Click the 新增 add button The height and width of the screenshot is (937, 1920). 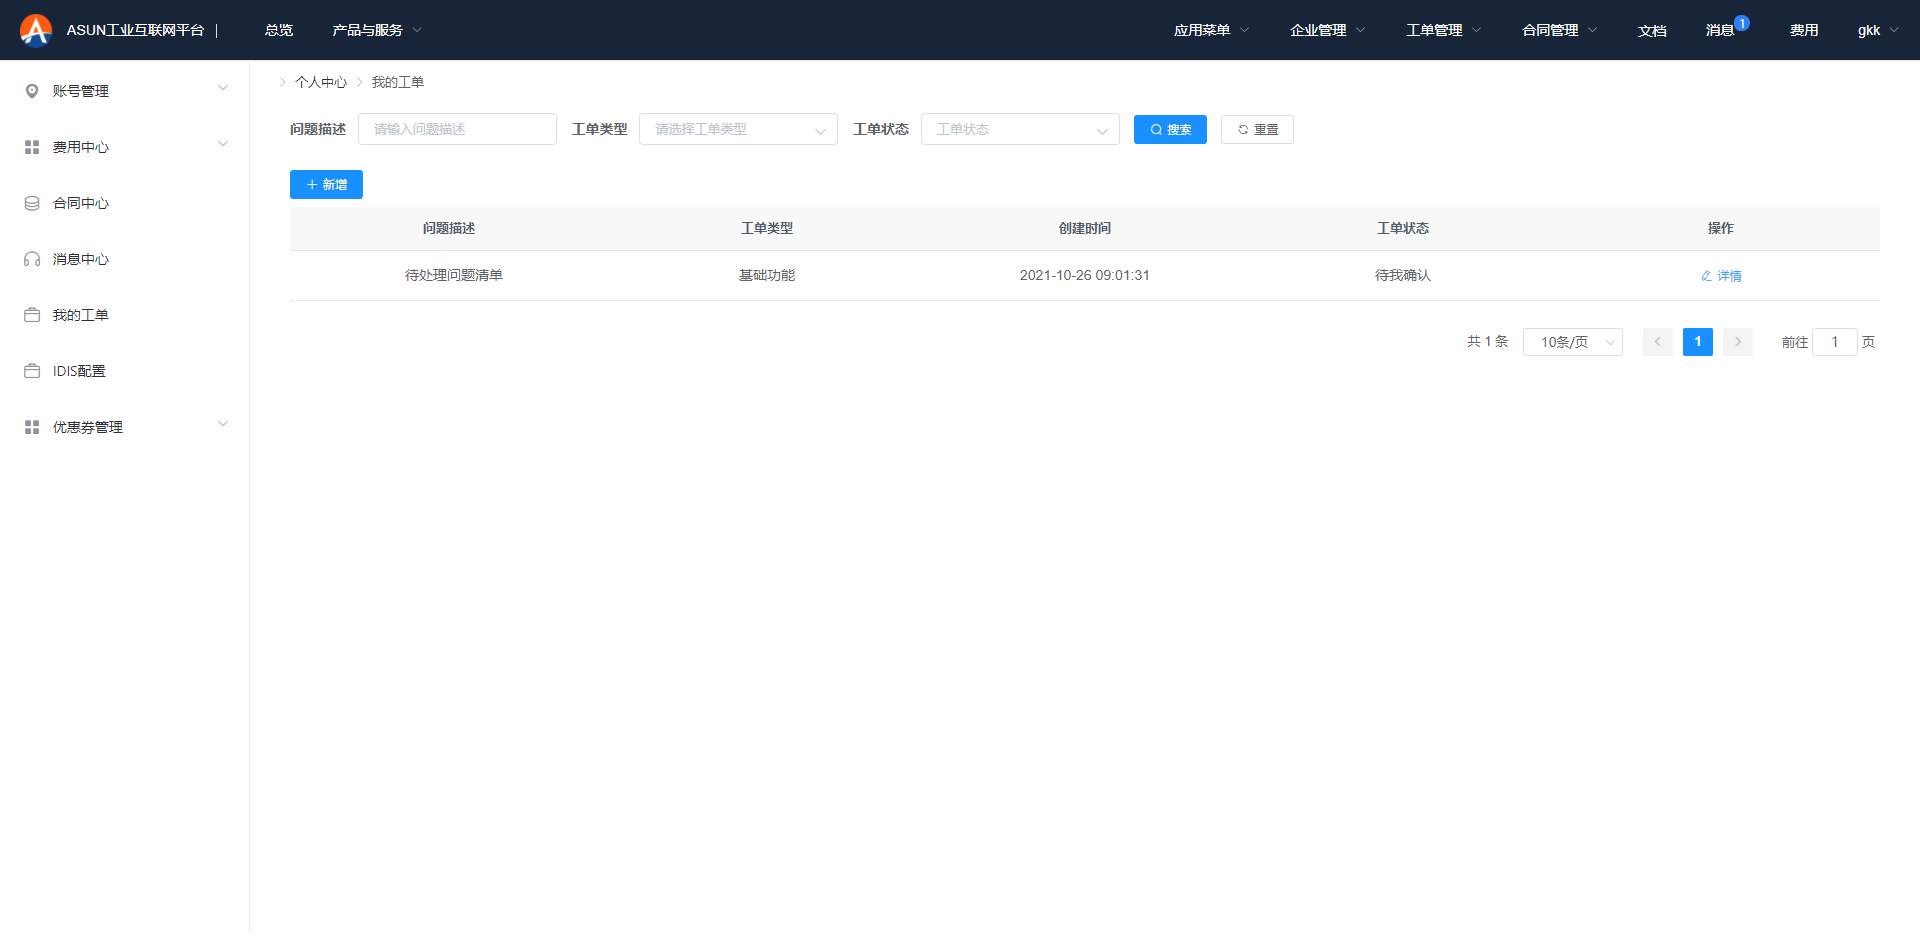pos(326,185)
